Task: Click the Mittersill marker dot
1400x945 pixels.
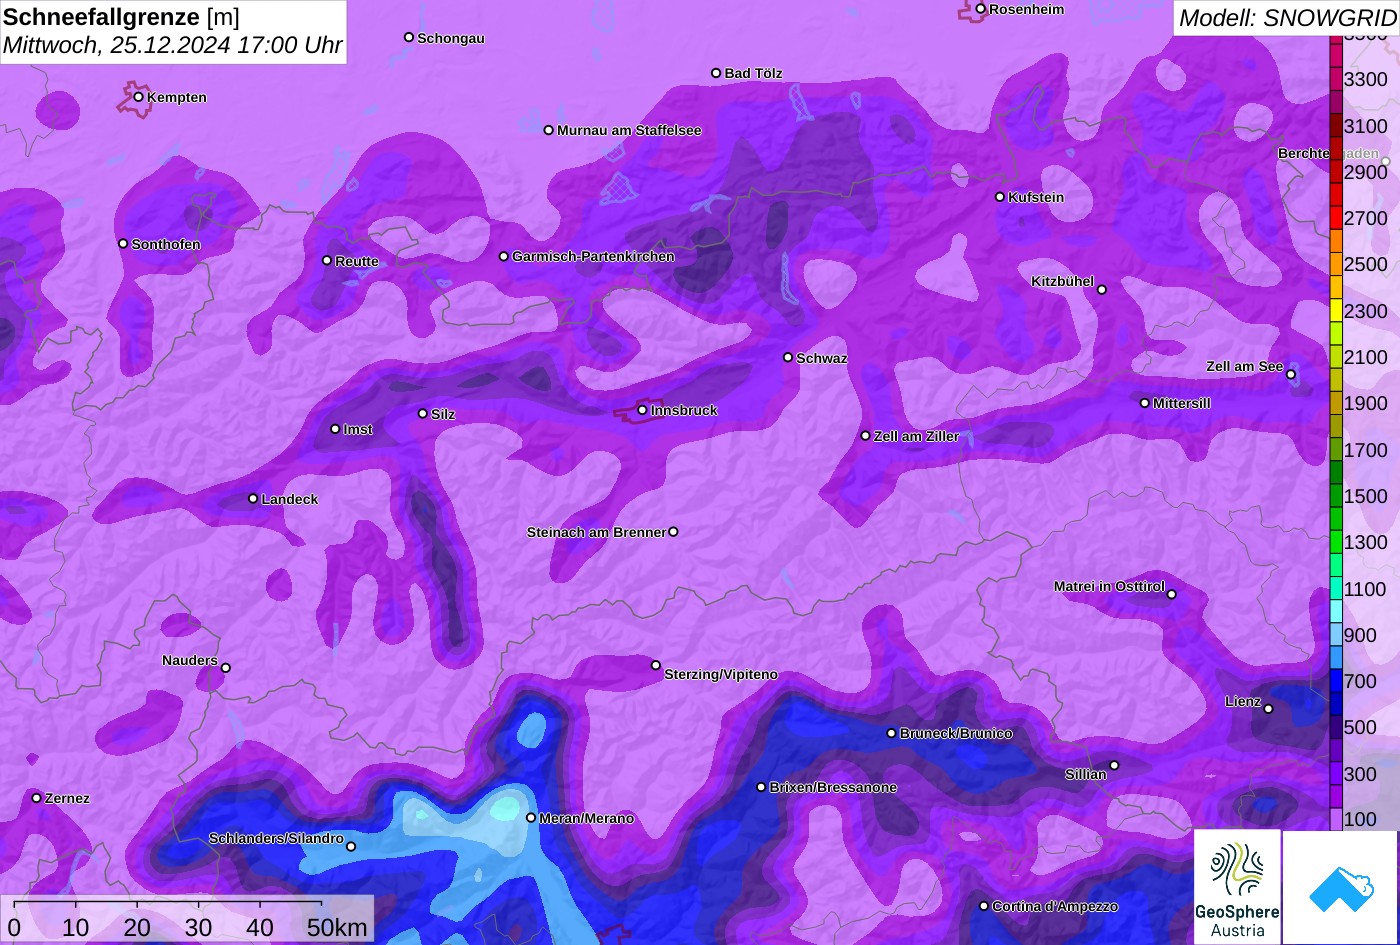Action: click(x=1145, y=403)
